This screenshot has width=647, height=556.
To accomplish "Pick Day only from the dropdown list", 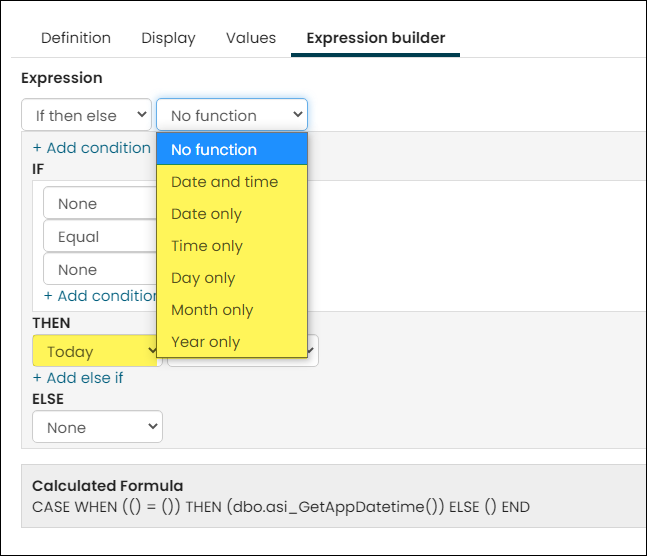I will pos(232,278).
